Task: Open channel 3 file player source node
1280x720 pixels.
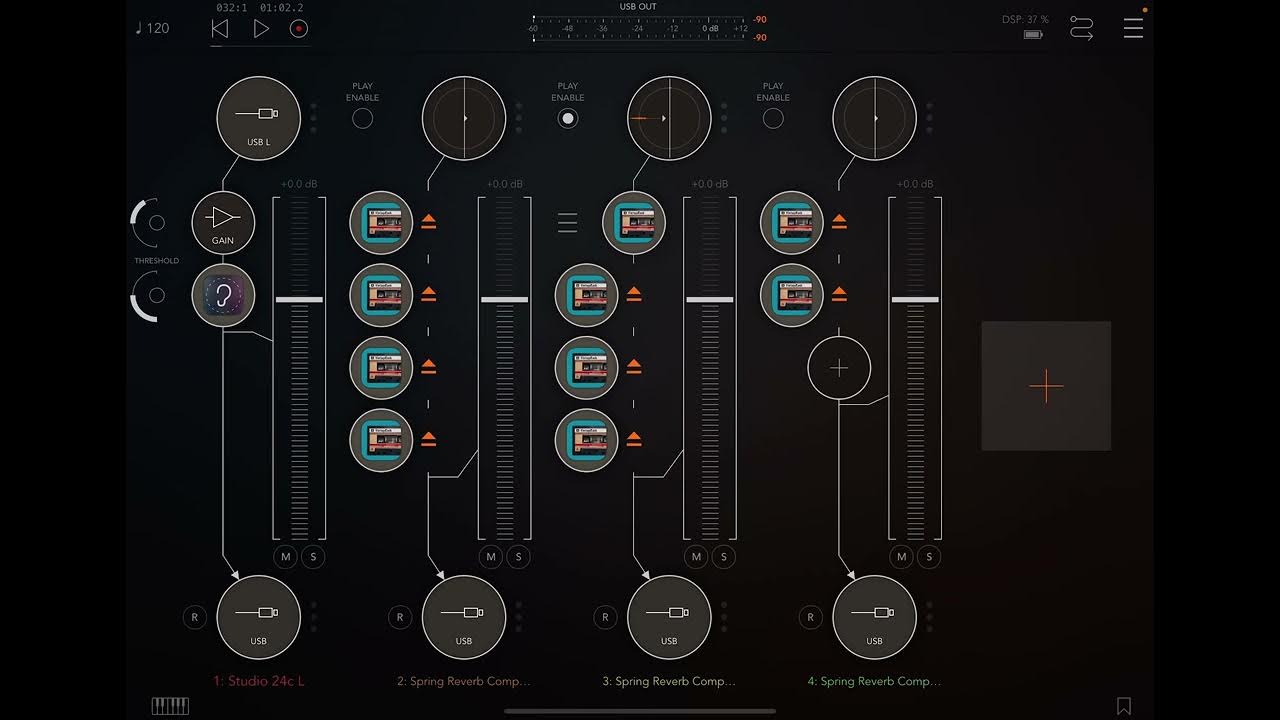Action: tap(669, 118)
